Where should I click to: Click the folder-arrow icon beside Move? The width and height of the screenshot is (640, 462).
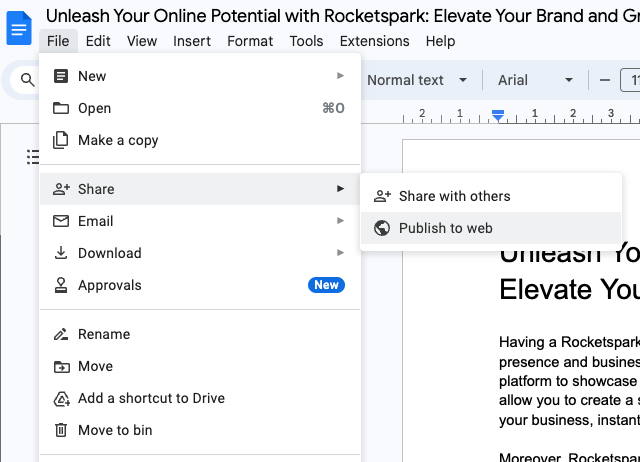tap(61, 366)
